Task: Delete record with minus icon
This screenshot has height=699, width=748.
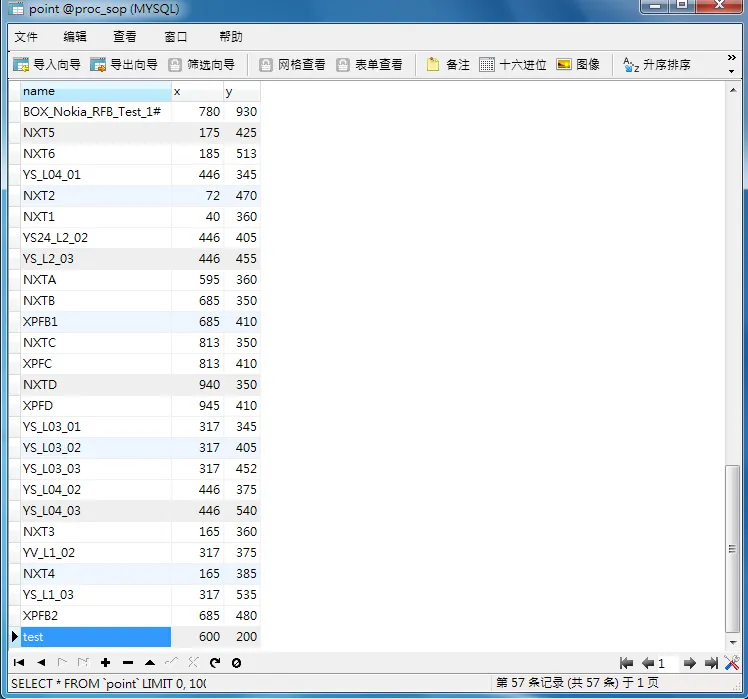Action: coord(128,662)
